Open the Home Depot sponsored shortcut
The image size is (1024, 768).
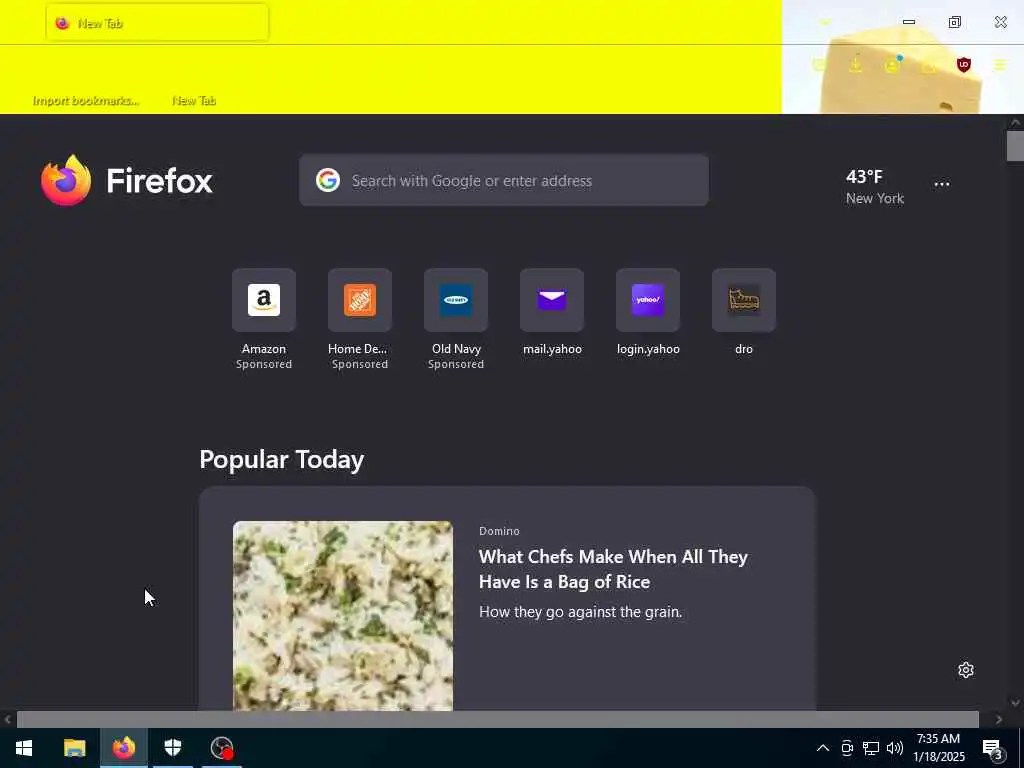[360, 319]
